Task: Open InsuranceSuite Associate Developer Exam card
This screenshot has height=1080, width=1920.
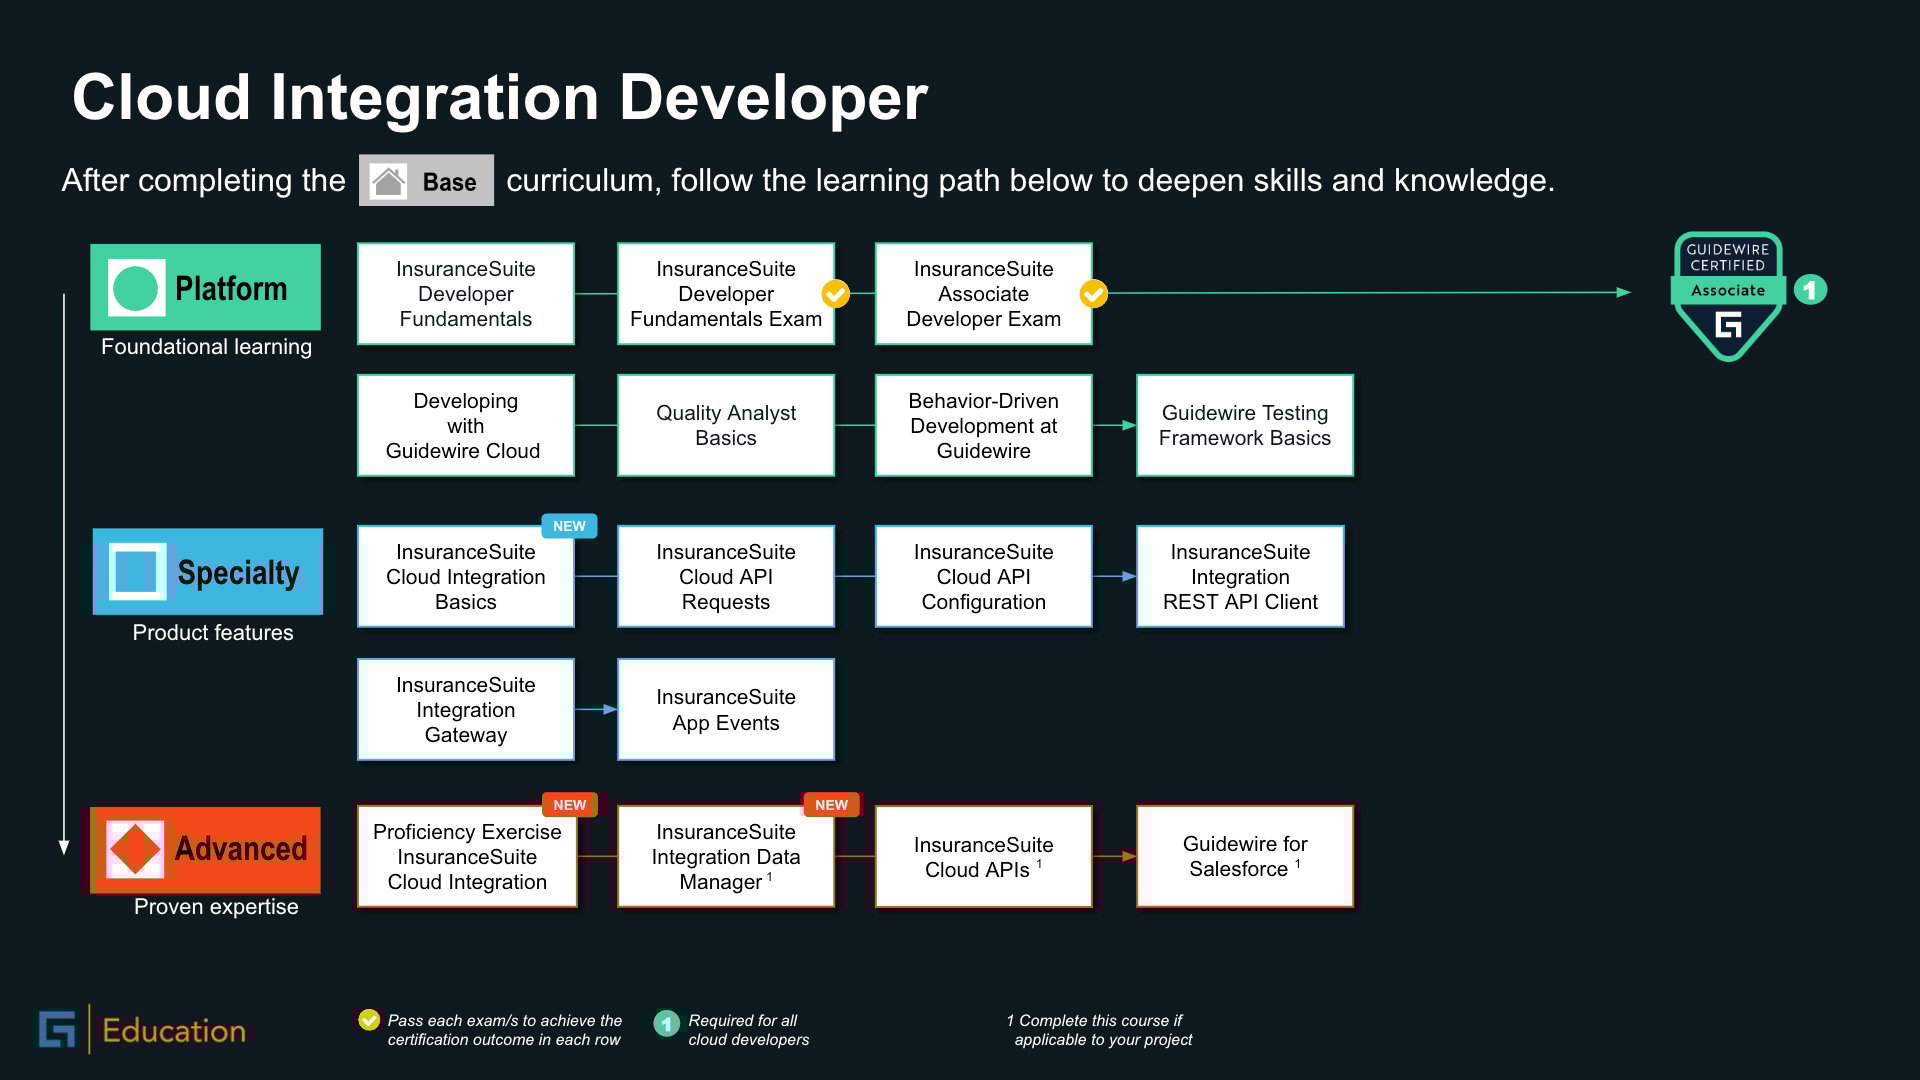Action: [x=984, y=294]
